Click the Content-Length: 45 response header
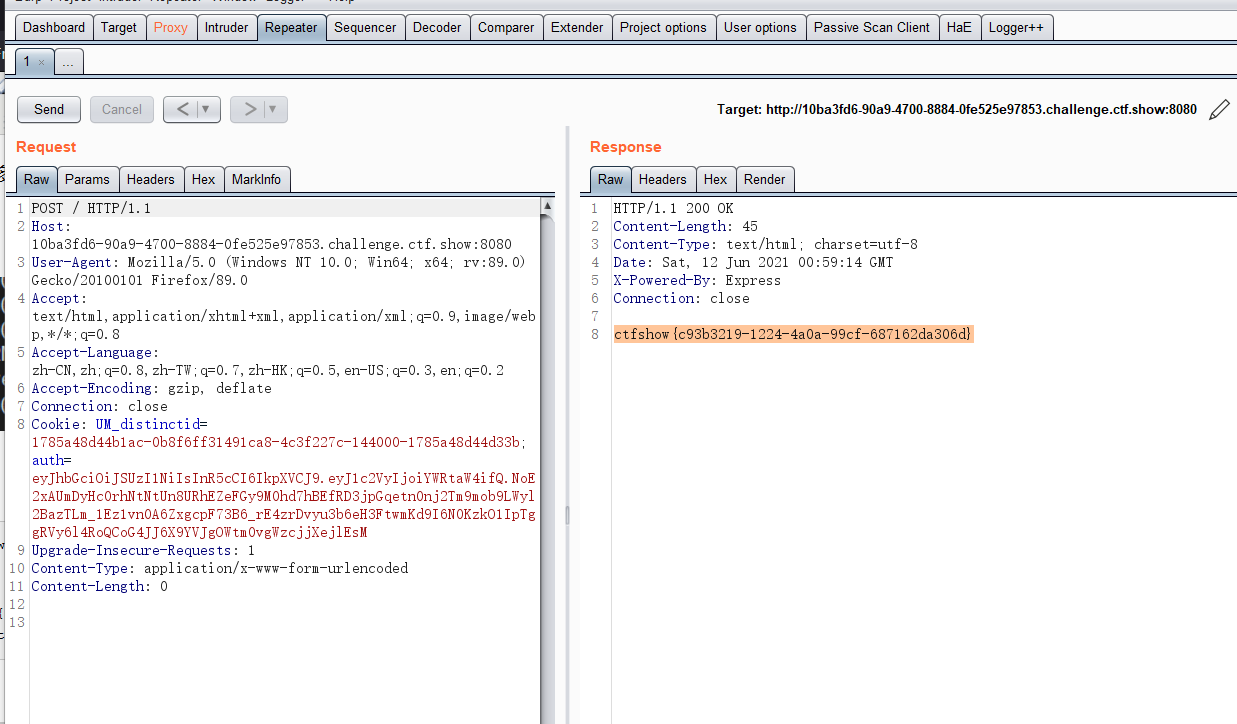1237x724 pixels. (685, 226)
